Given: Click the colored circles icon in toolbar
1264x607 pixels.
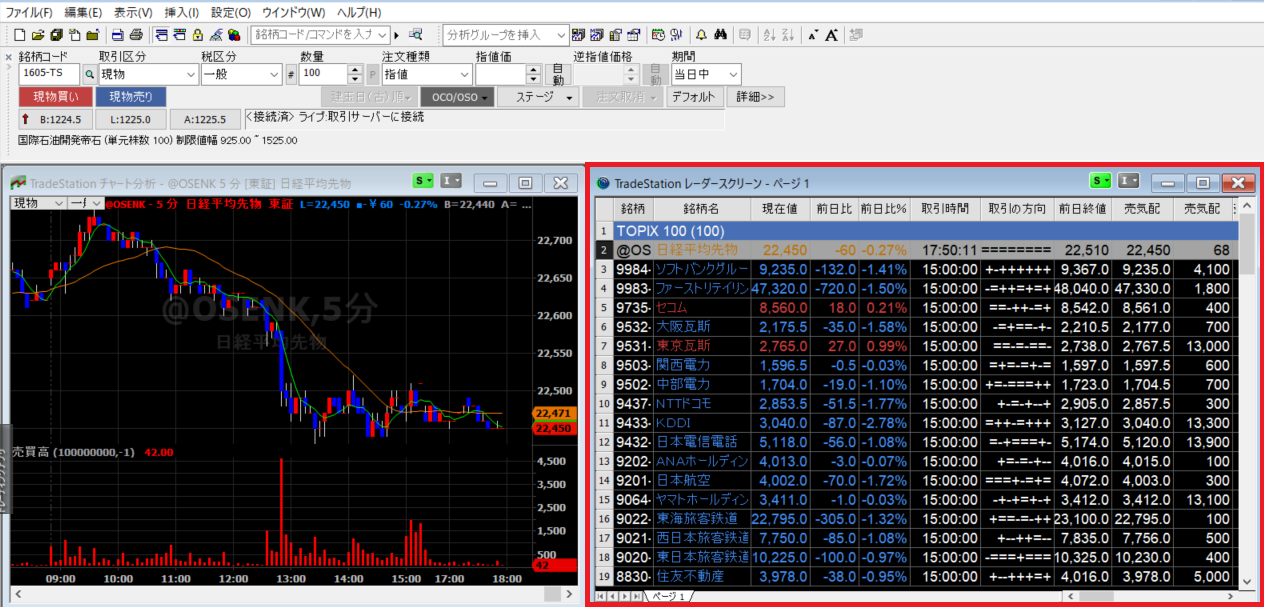Looking at the screenshot, I should point(234,35).
